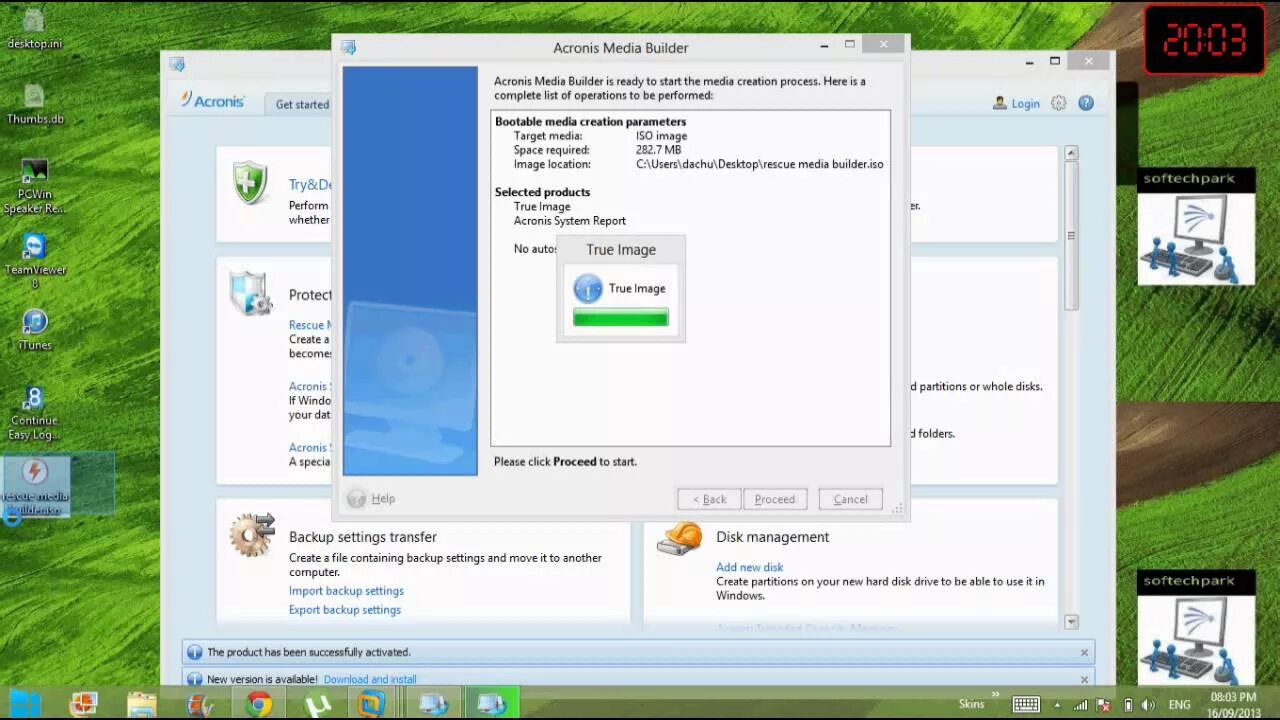The image size is (1280, 720).
Task: Go back with the Back button
Action: pyautogui.click(x=709, y=499)
